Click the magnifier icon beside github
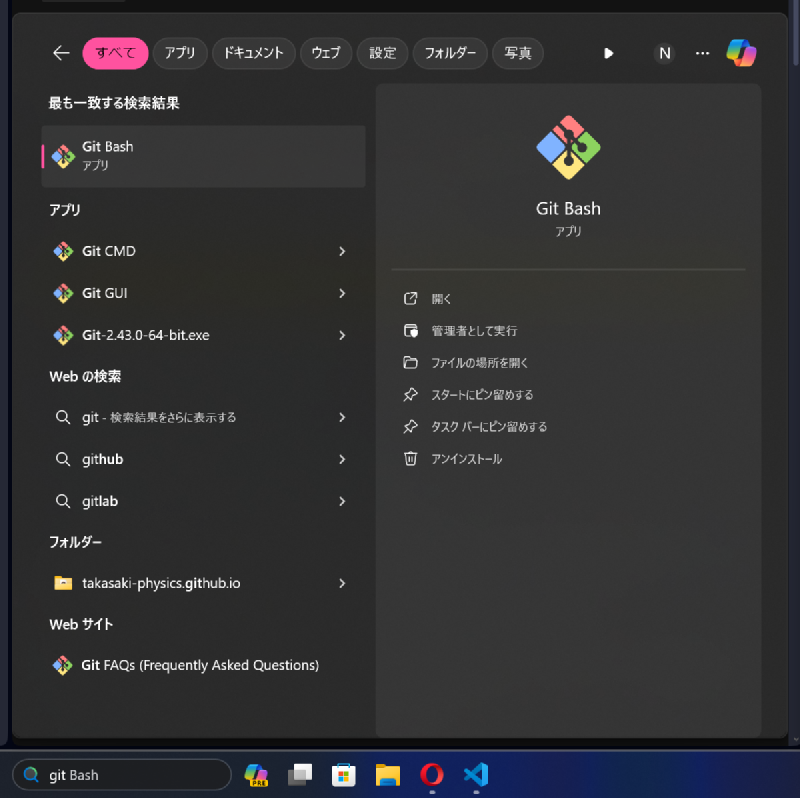 click(x=63, y=459)
